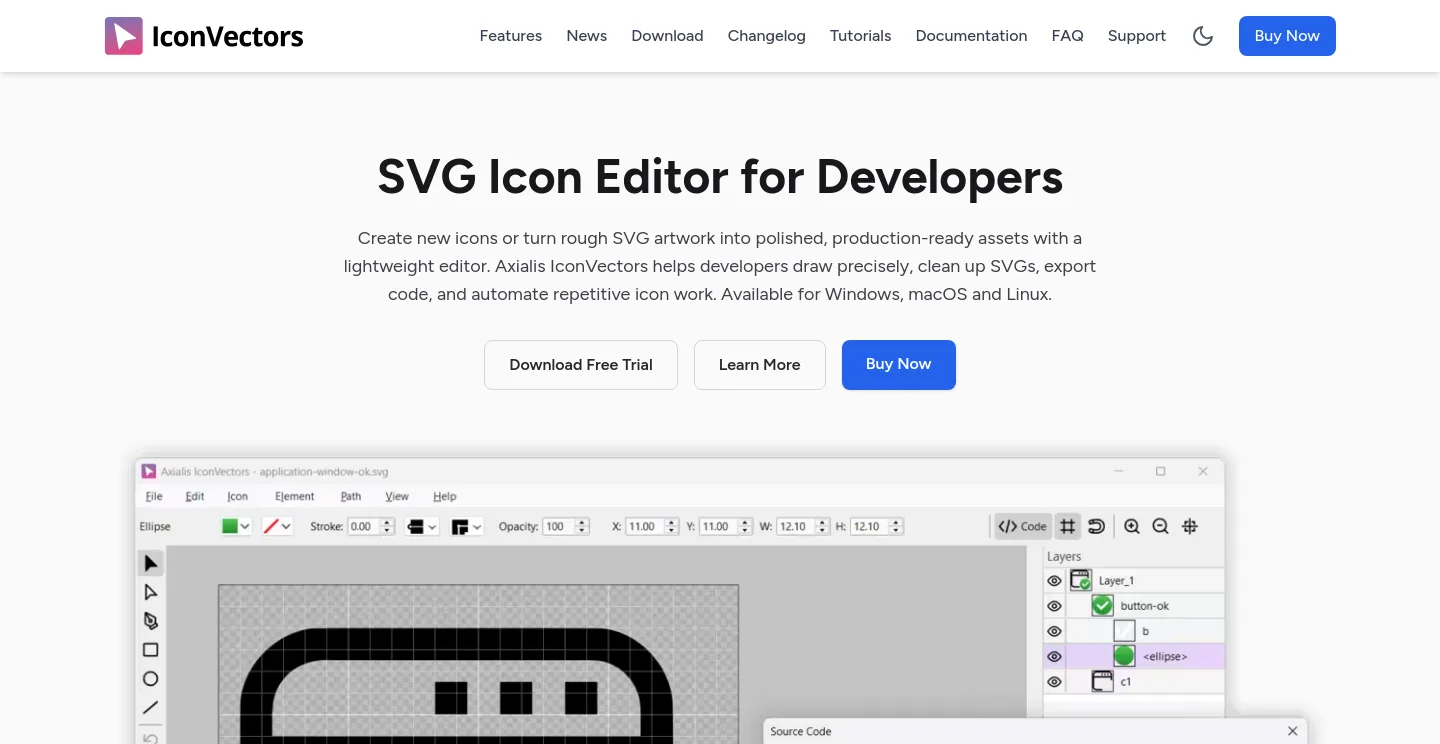Hide Layer_1 via its eye icon
The height and width of the screenshot is (744, 1440).
coord(1054,581)
